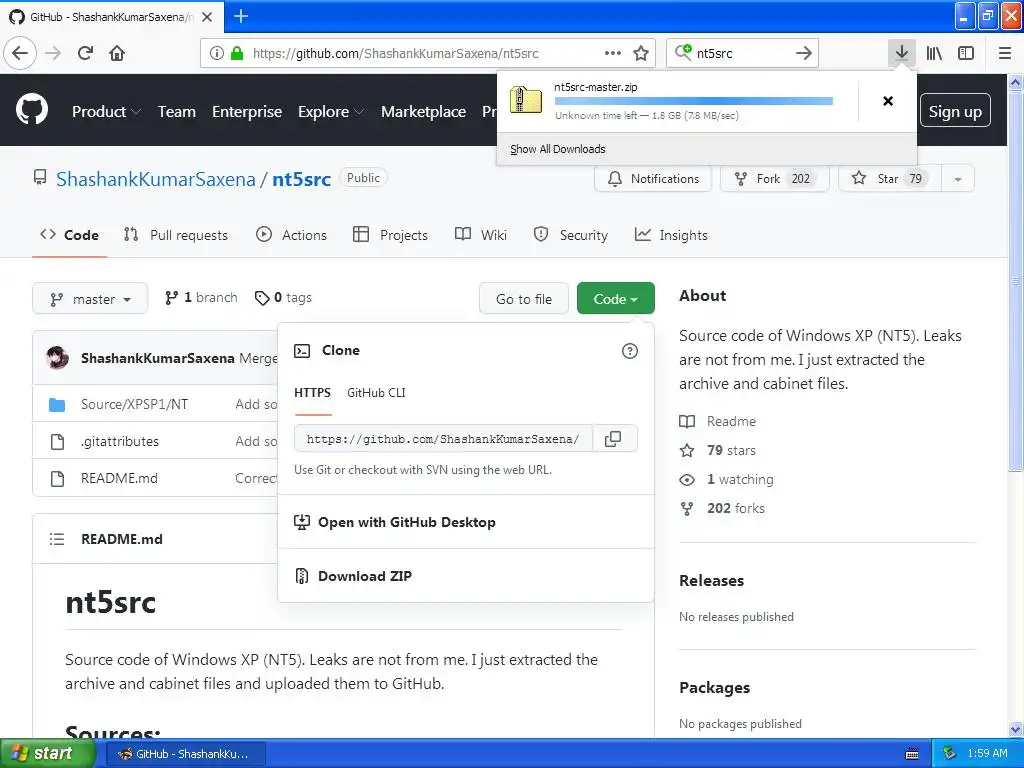Viewport: 1024px width, 768px height.
Task: Switch to the Projects tab
Action: (390, 235)
